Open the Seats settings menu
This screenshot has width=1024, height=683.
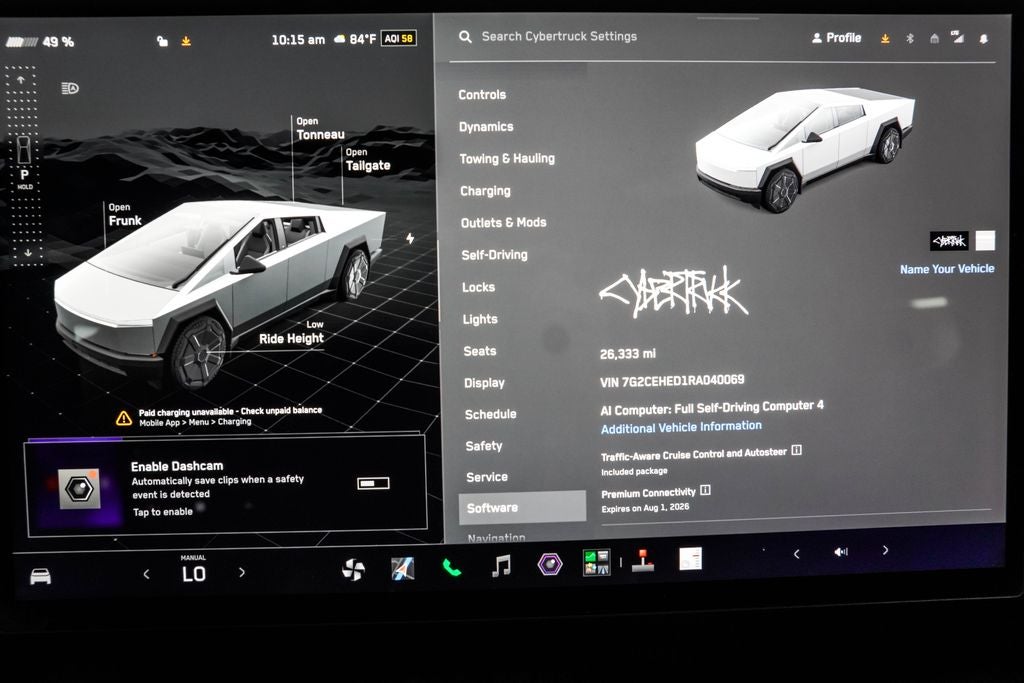pyautogui.click(x=480, y=351)
